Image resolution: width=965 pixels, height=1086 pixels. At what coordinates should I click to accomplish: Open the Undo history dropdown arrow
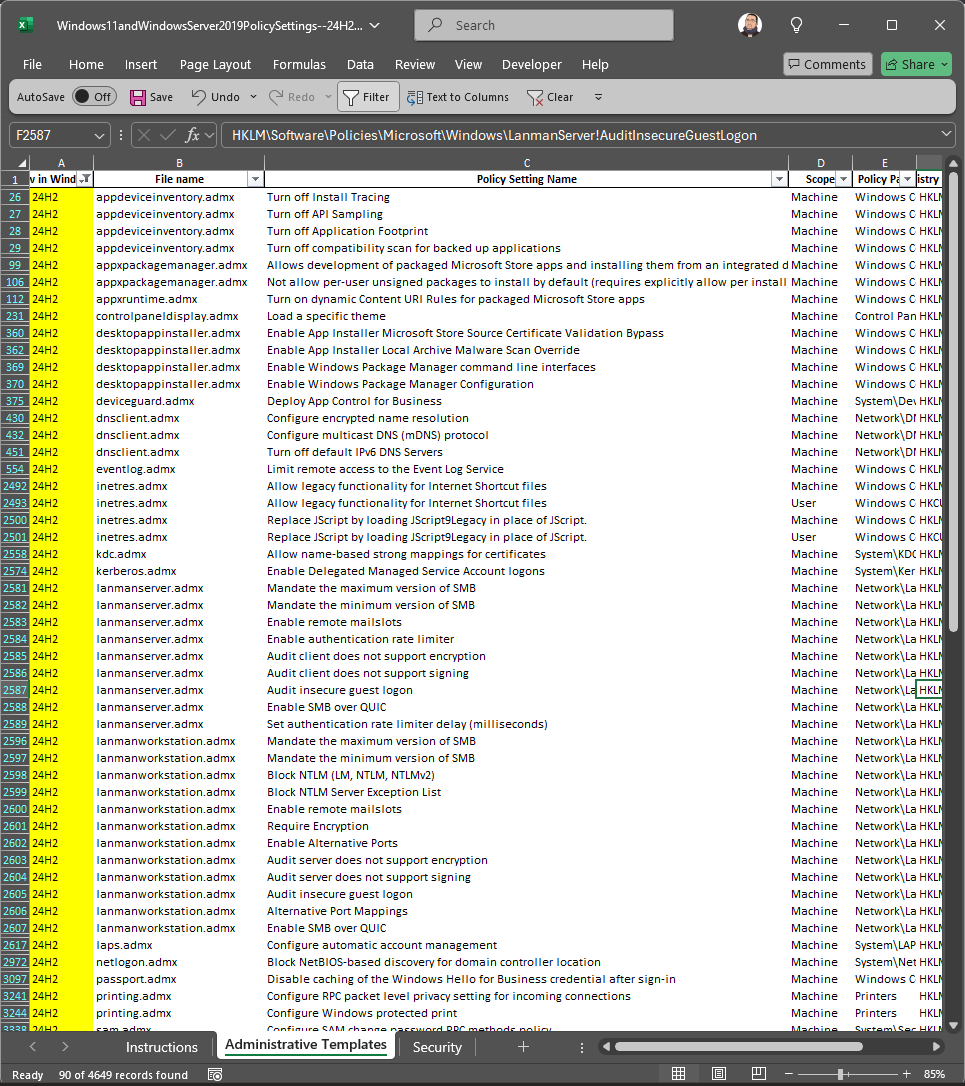point(254,97)
